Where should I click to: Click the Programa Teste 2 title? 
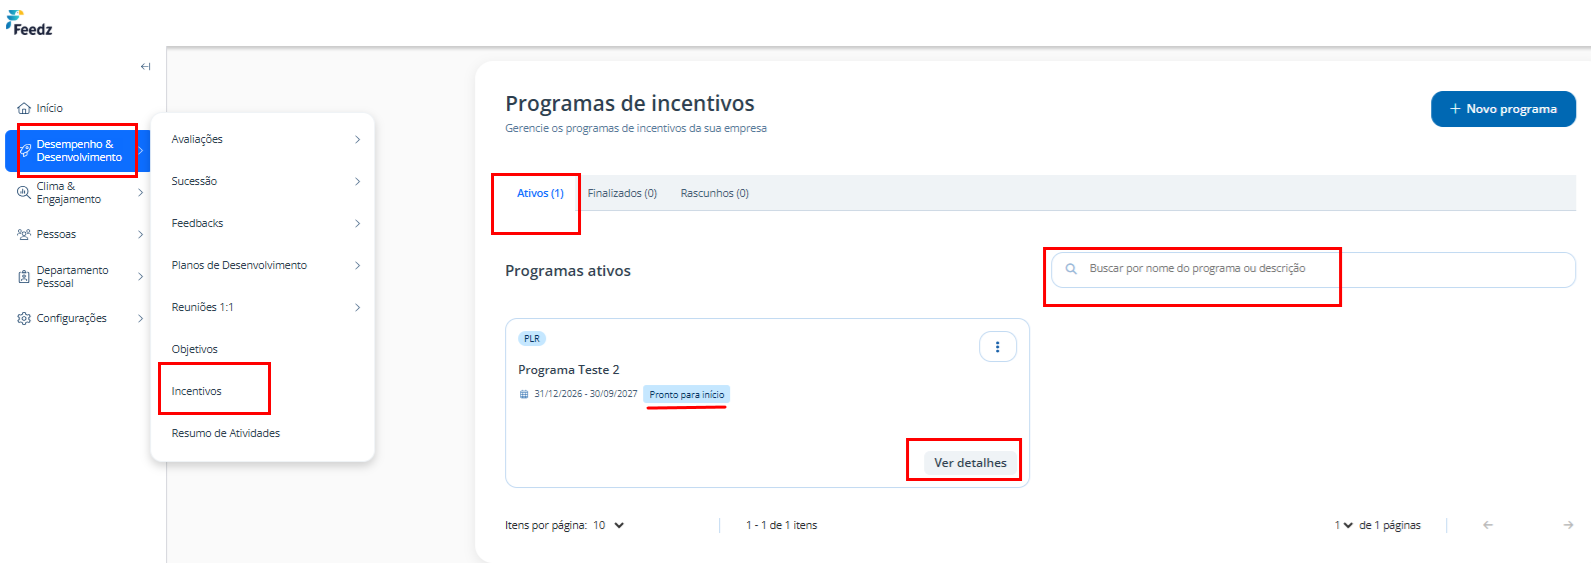(x=568, y=370)
